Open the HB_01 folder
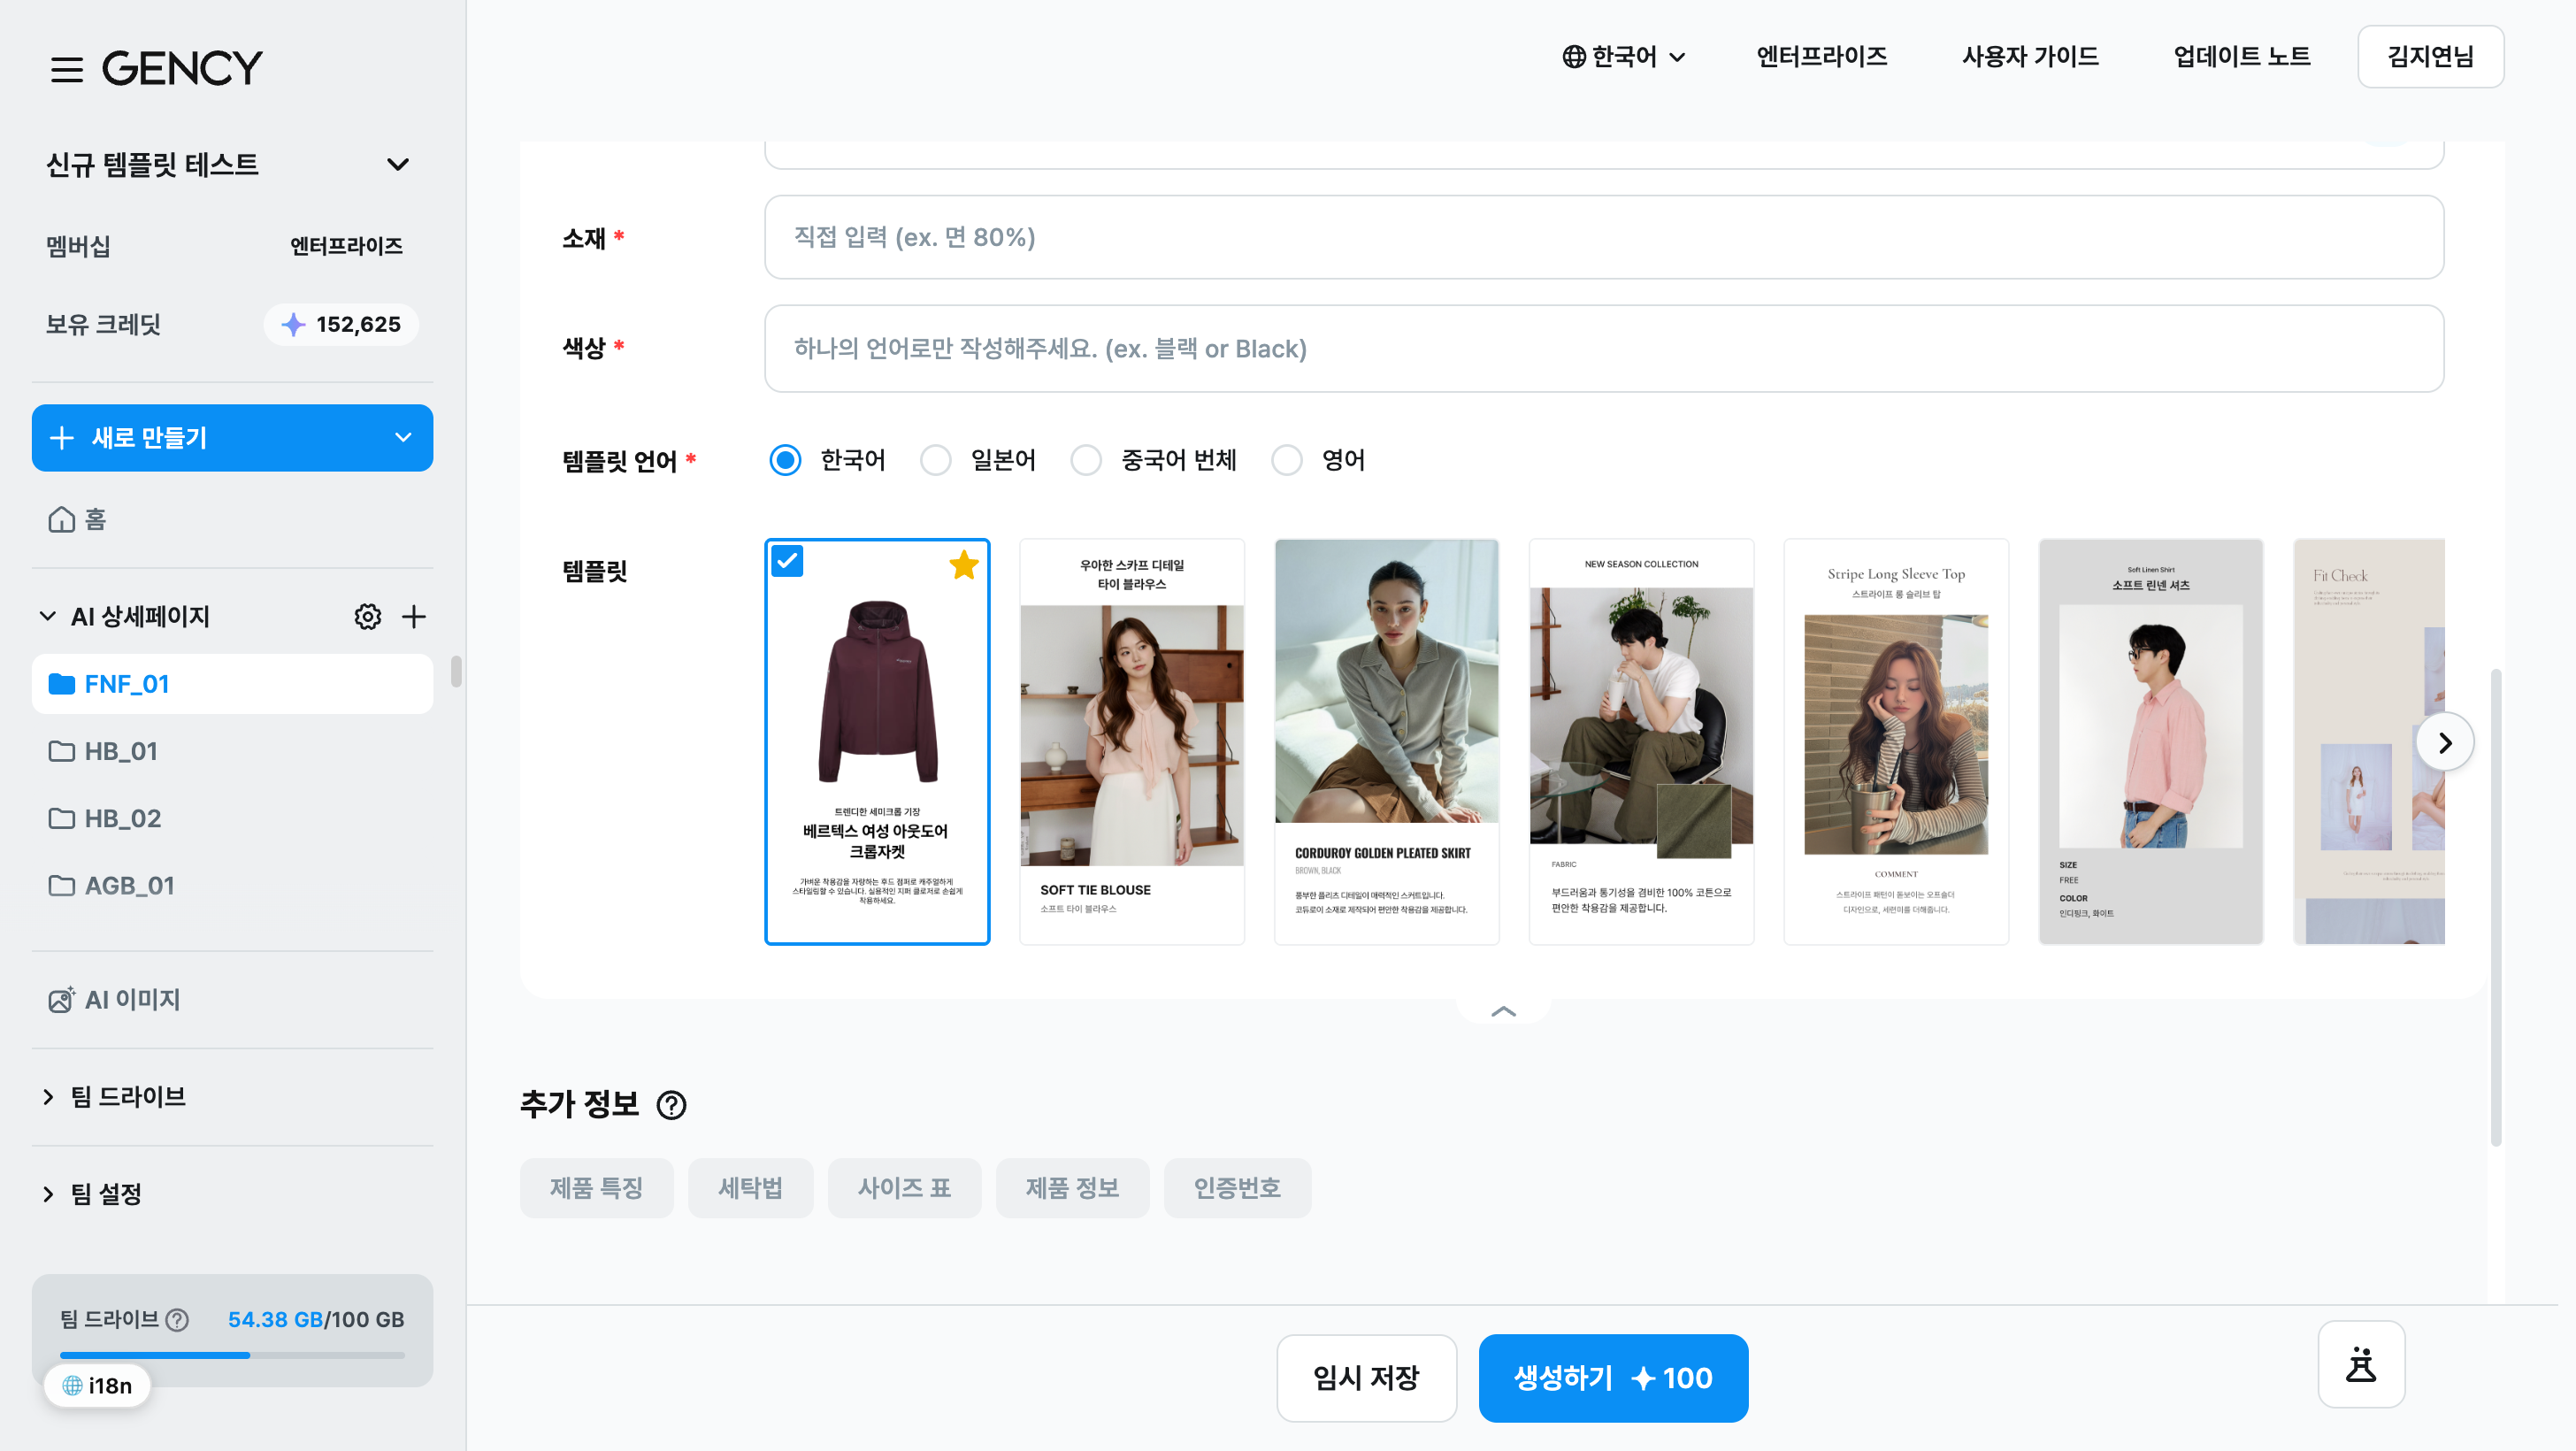Screen dimensions: 2576x1451 pyautogui.click(x=232, y=751)
